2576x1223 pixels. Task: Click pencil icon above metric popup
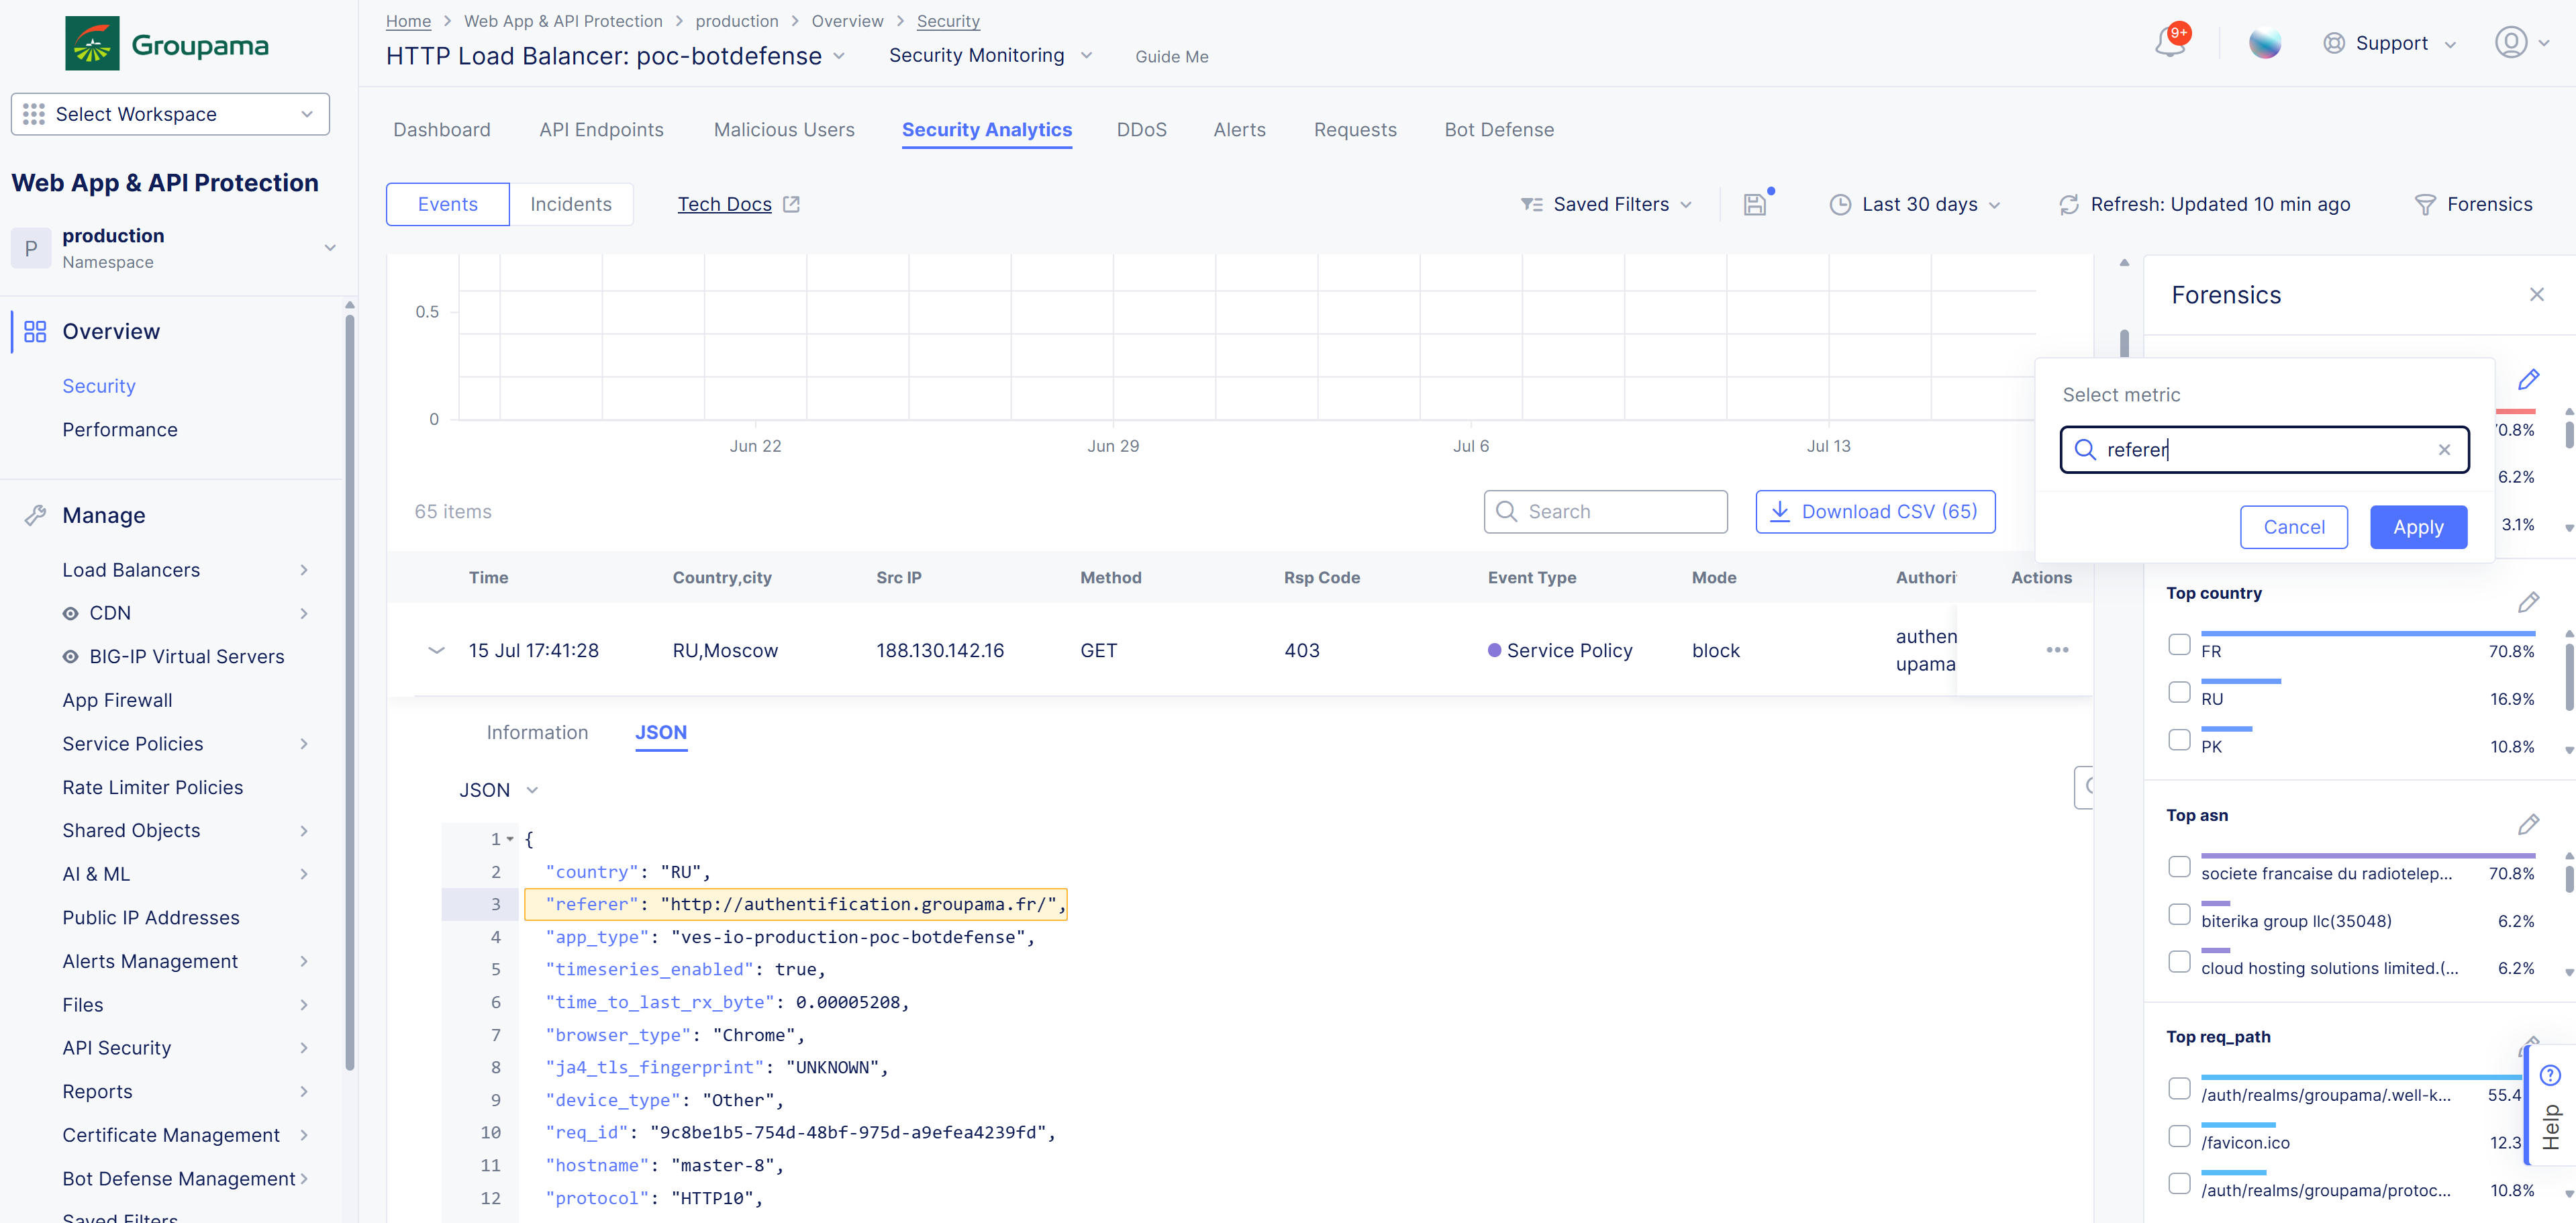(x=2528, y=379)
